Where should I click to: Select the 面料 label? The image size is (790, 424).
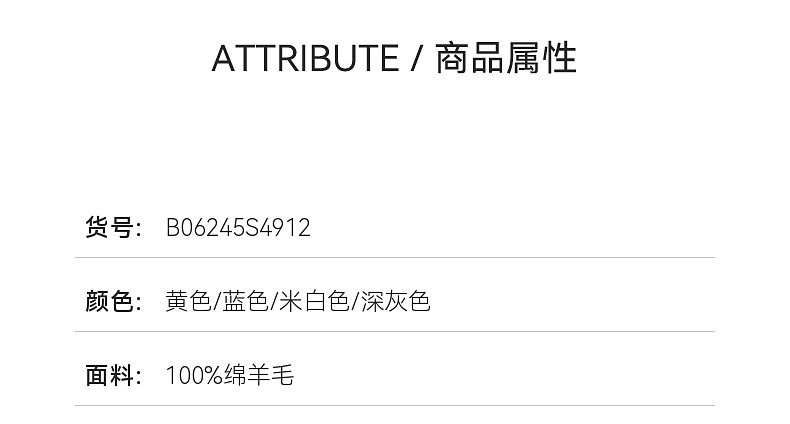[x=110, y=376]
